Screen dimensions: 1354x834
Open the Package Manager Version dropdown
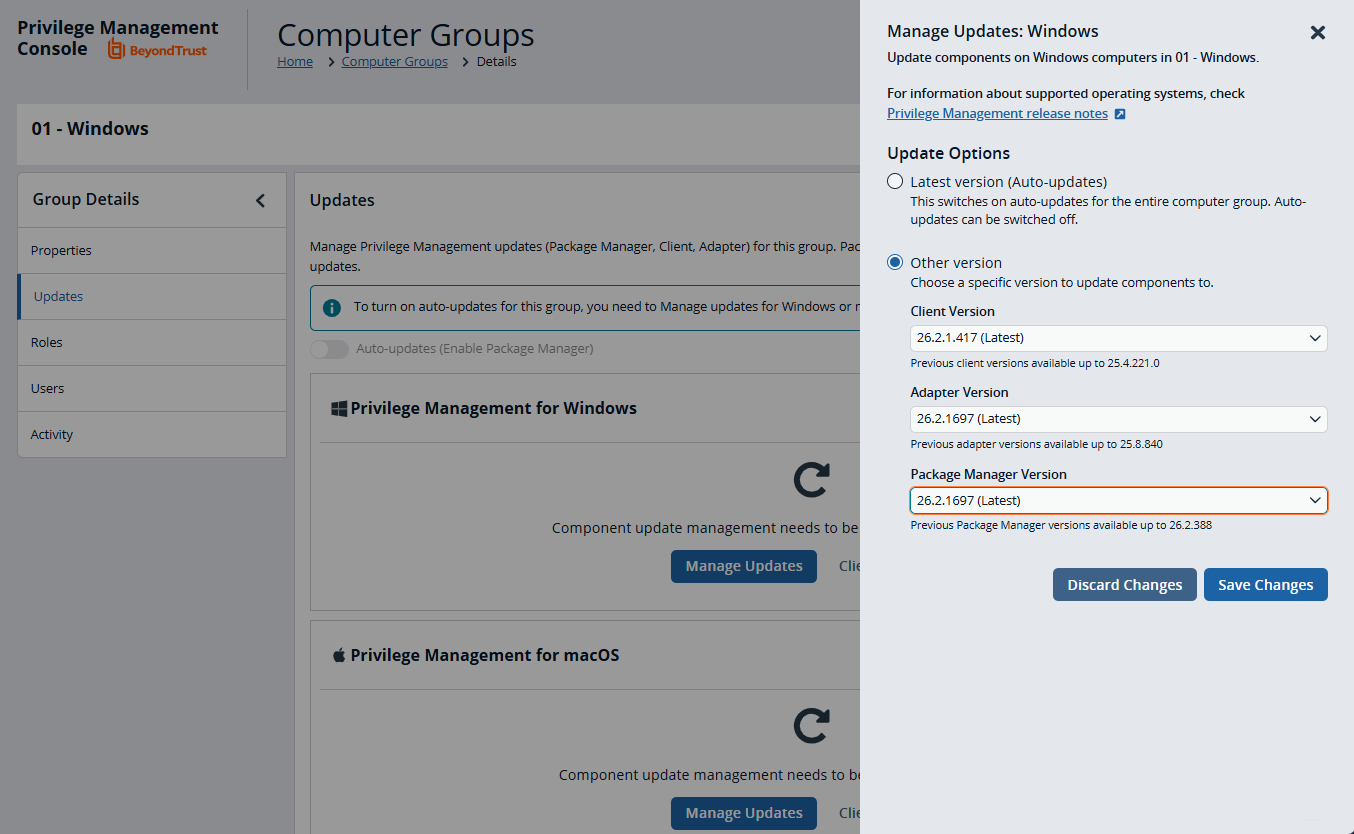[x=1119, y=500]
